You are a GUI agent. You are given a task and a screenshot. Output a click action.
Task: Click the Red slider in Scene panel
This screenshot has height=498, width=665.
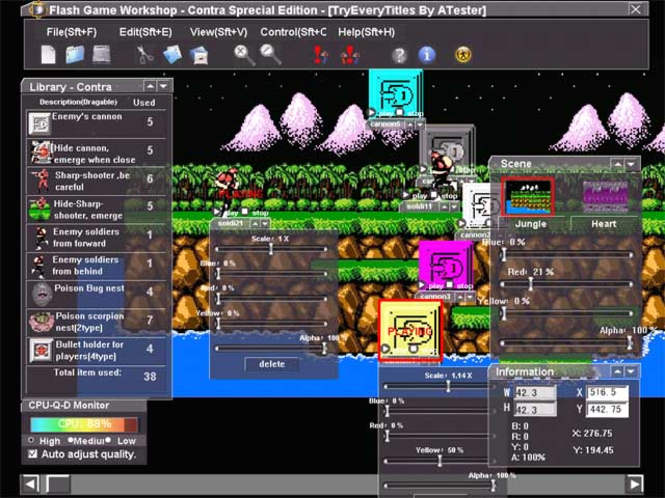(566, 284)
